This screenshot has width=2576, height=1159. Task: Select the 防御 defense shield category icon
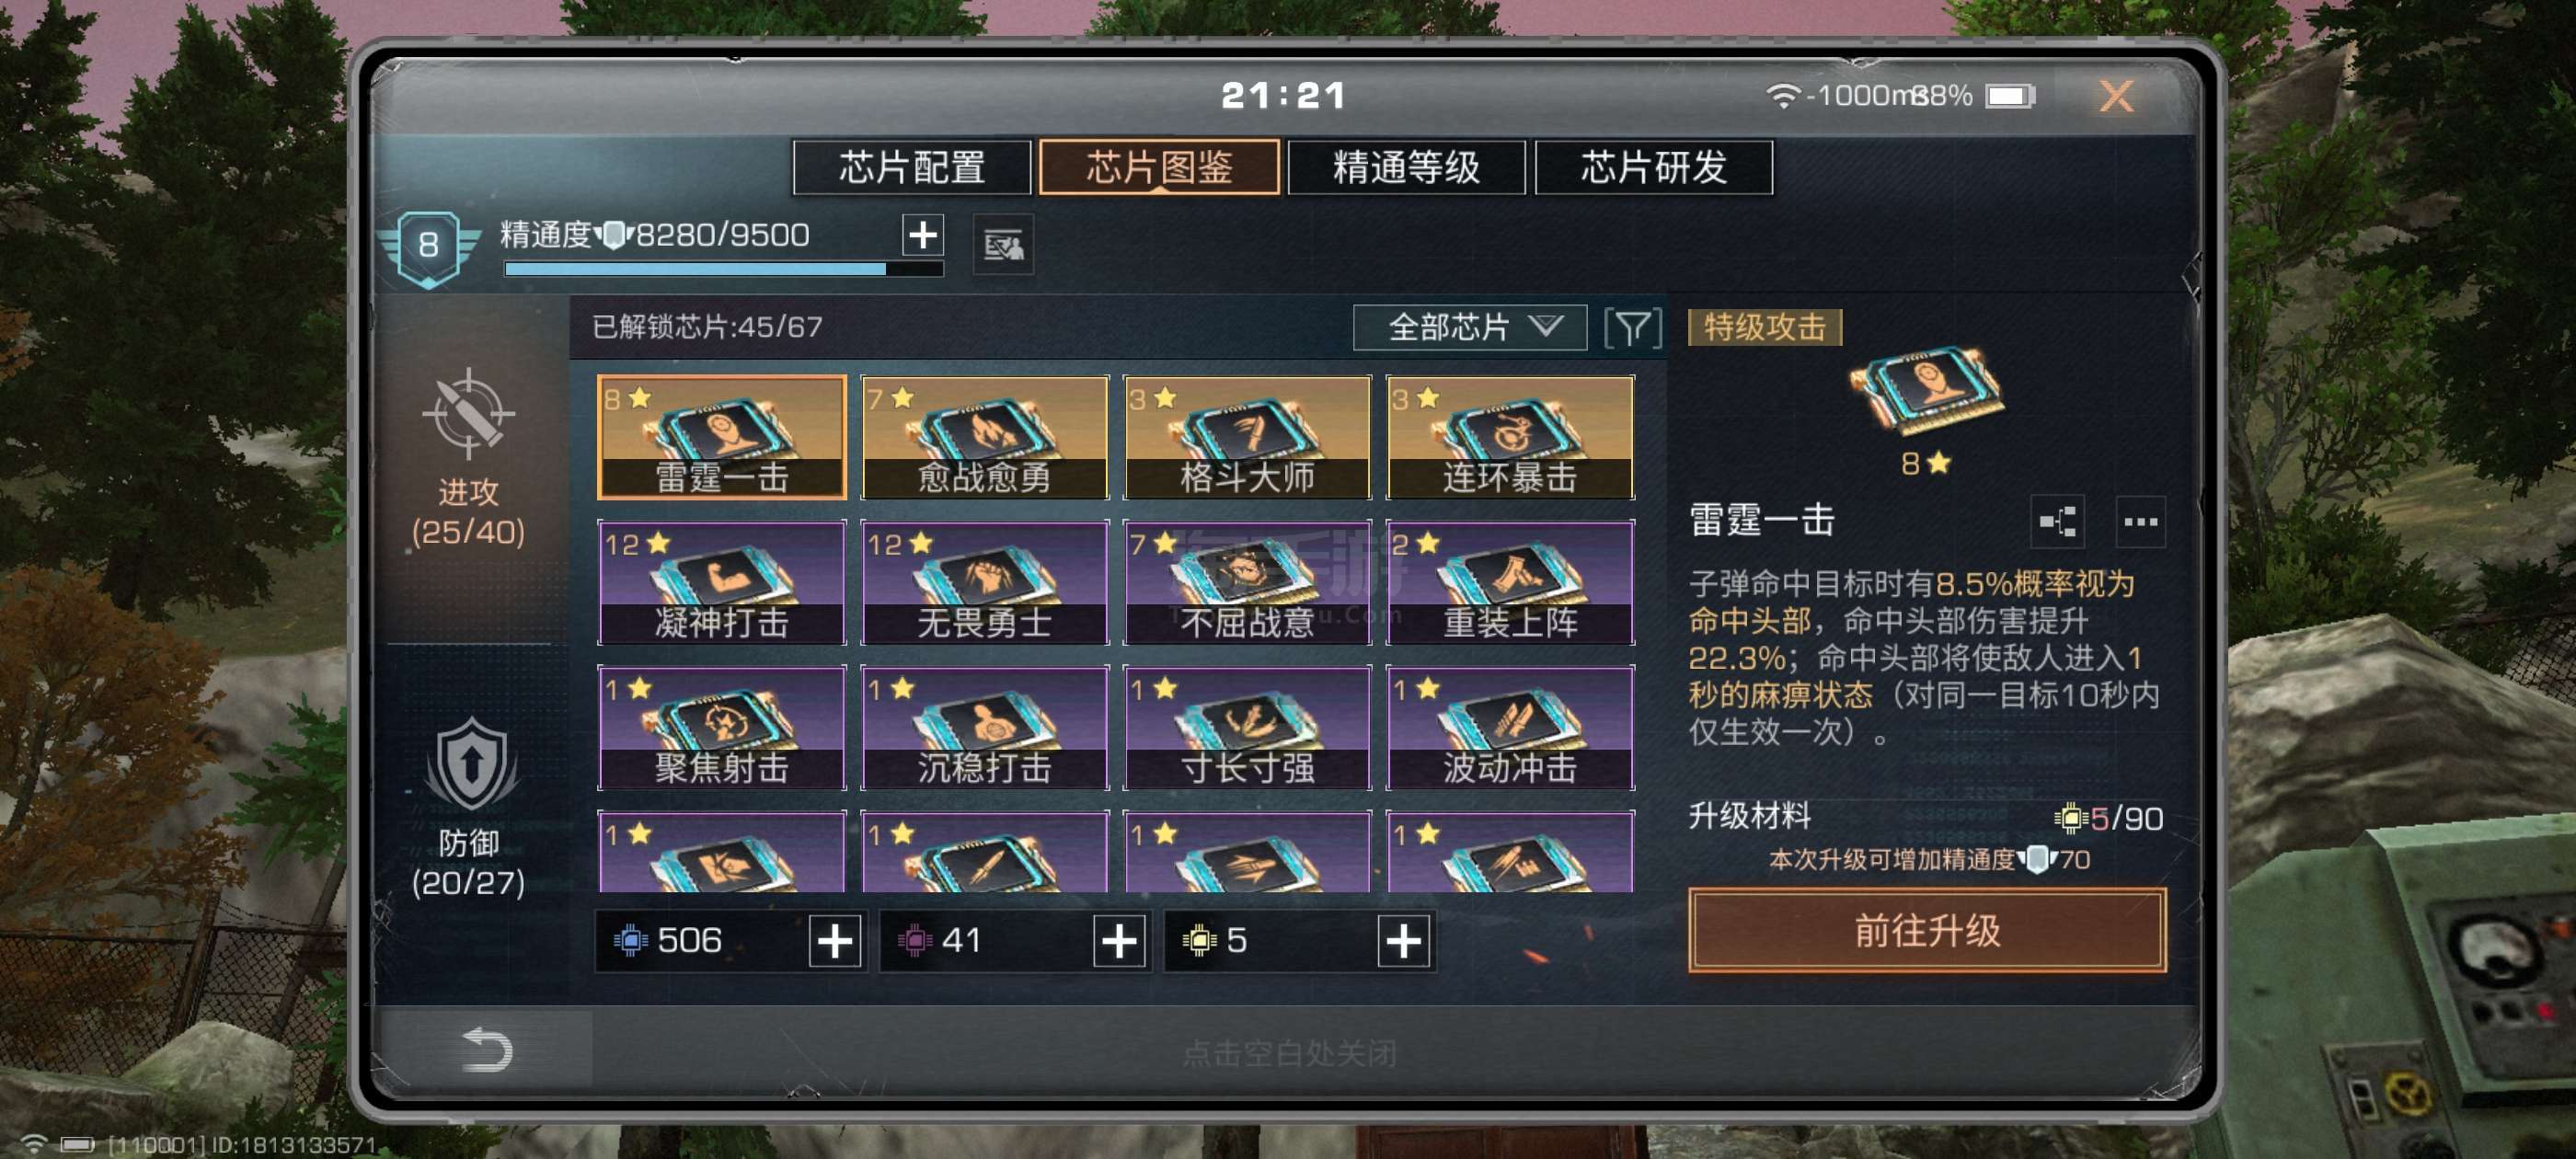coord(471,763)
